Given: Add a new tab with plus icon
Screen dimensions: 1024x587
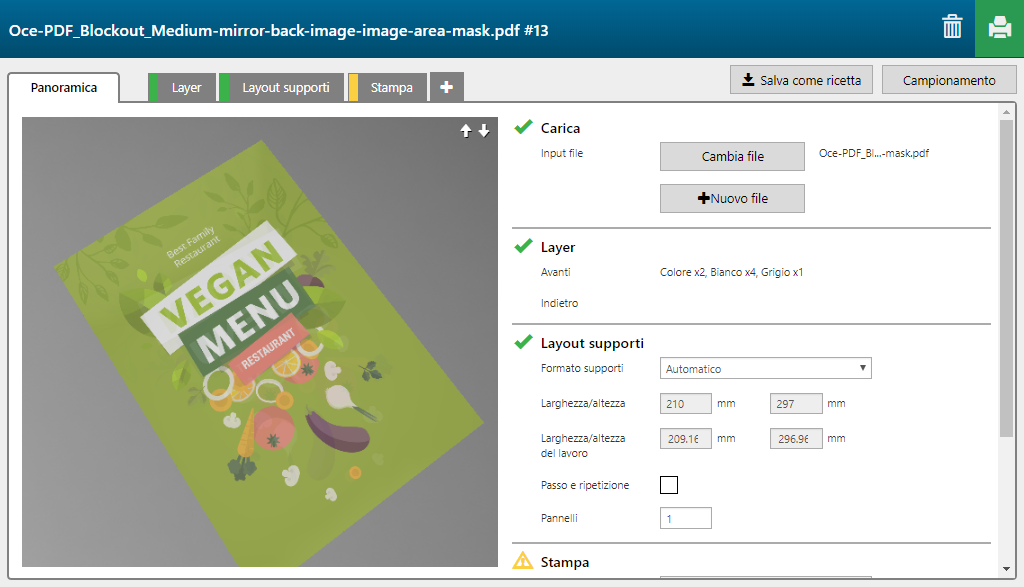Looking at the screenshot, I should click(447, 87).
